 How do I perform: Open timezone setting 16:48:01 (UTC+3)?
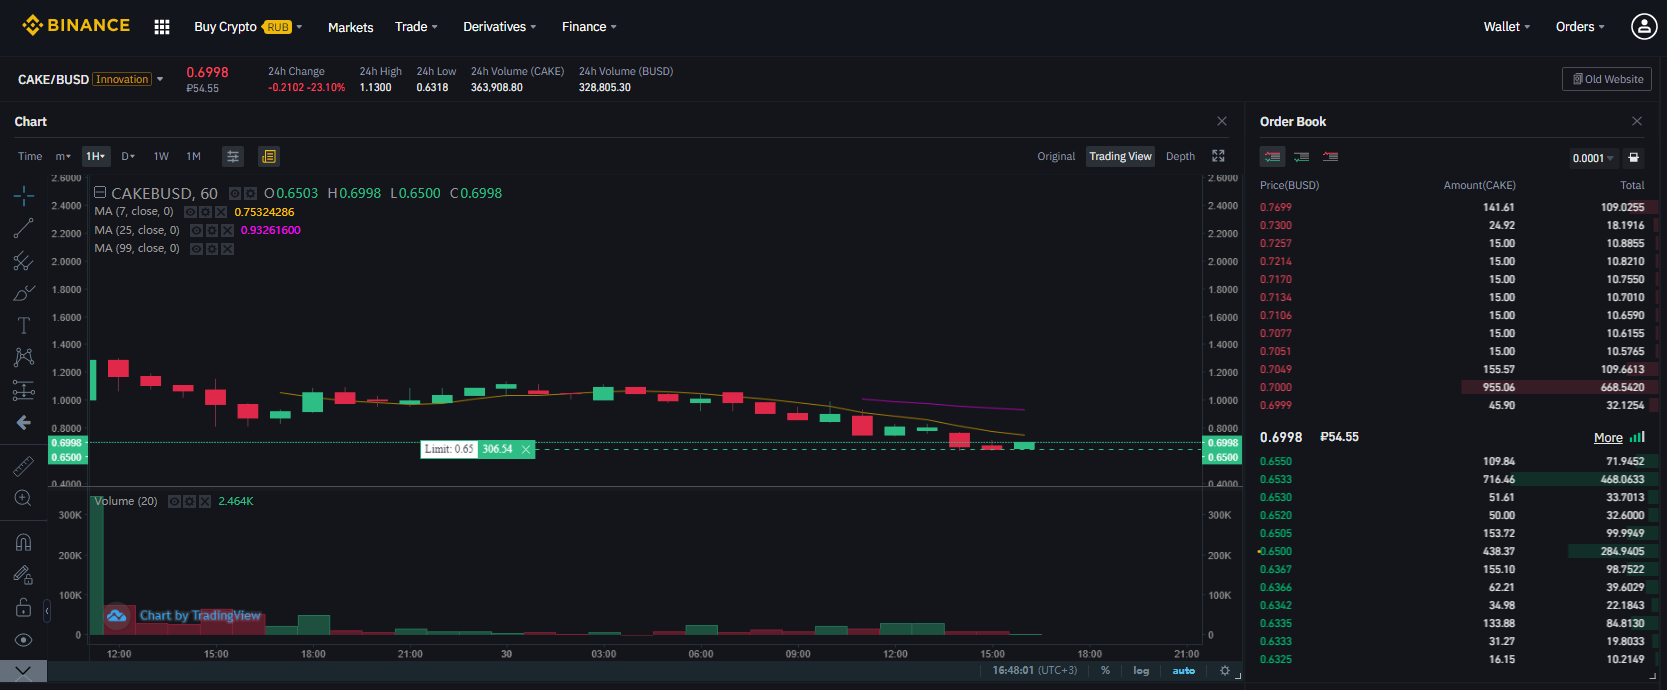point(1035,671)
